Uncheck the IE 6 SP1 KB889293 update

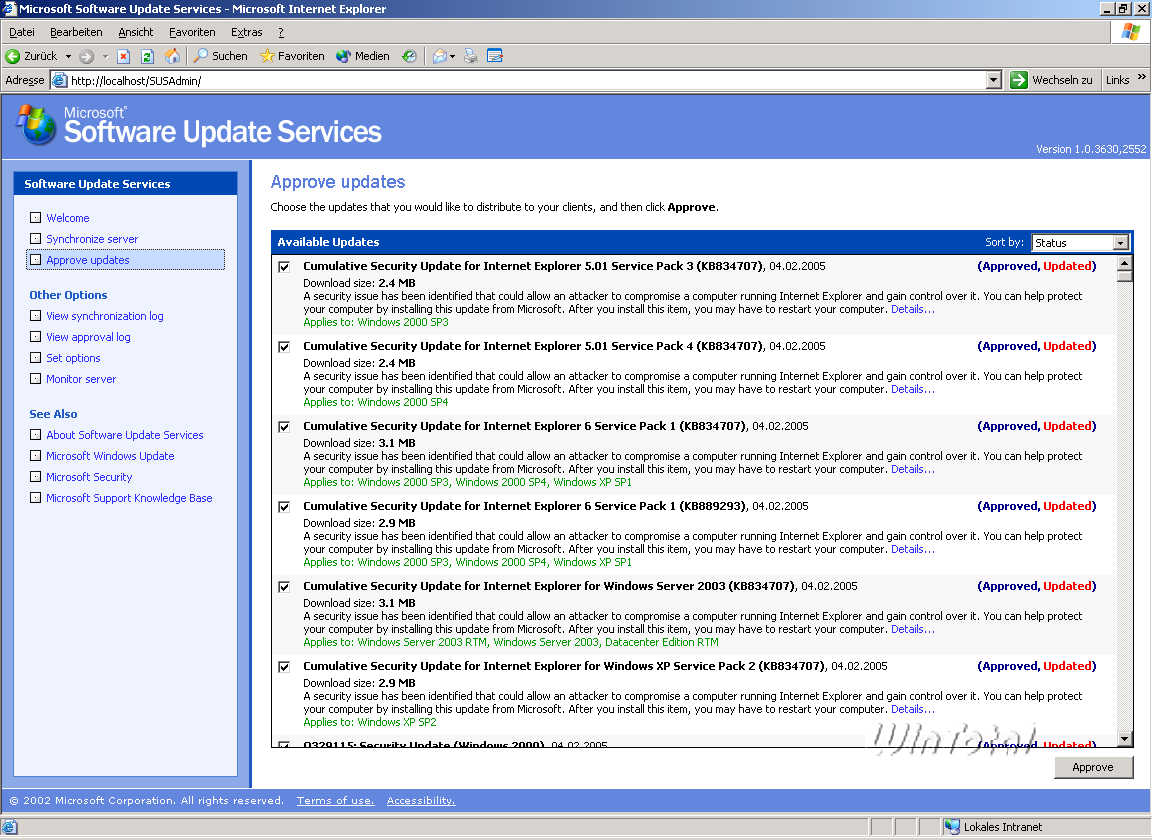284,507
